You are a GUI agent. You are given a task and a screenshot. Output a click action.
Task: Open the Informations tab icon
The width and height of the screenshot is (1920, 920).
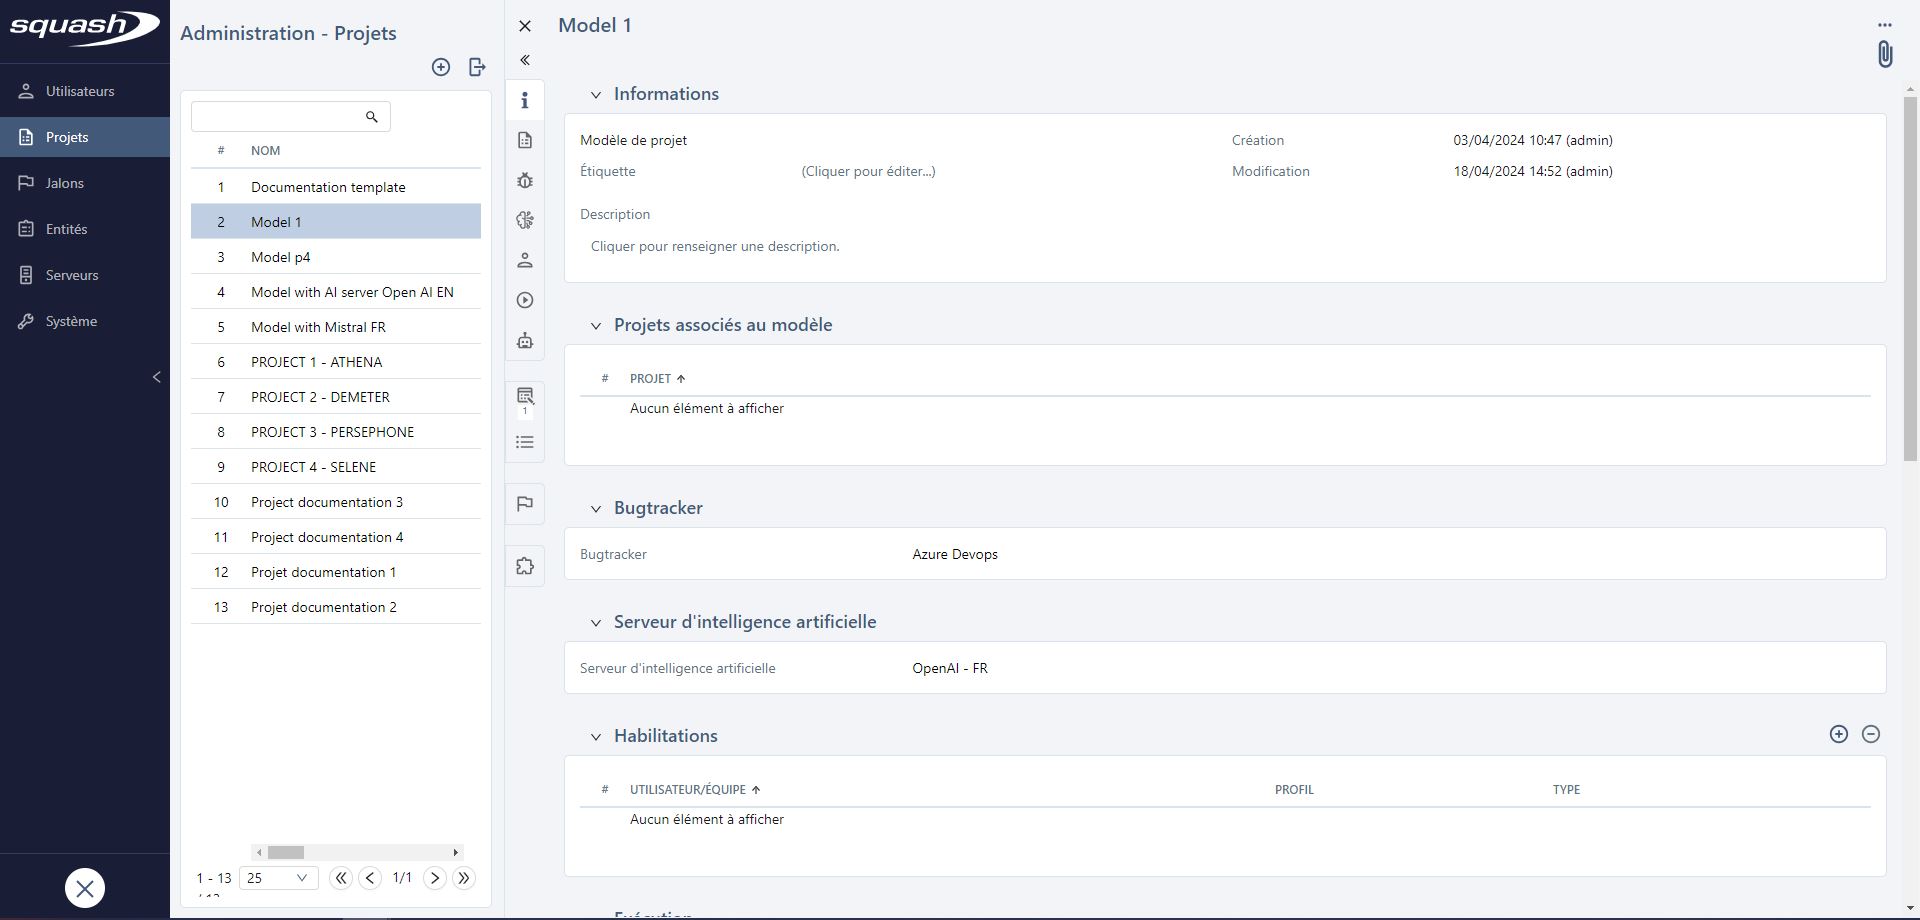(525, 100)
